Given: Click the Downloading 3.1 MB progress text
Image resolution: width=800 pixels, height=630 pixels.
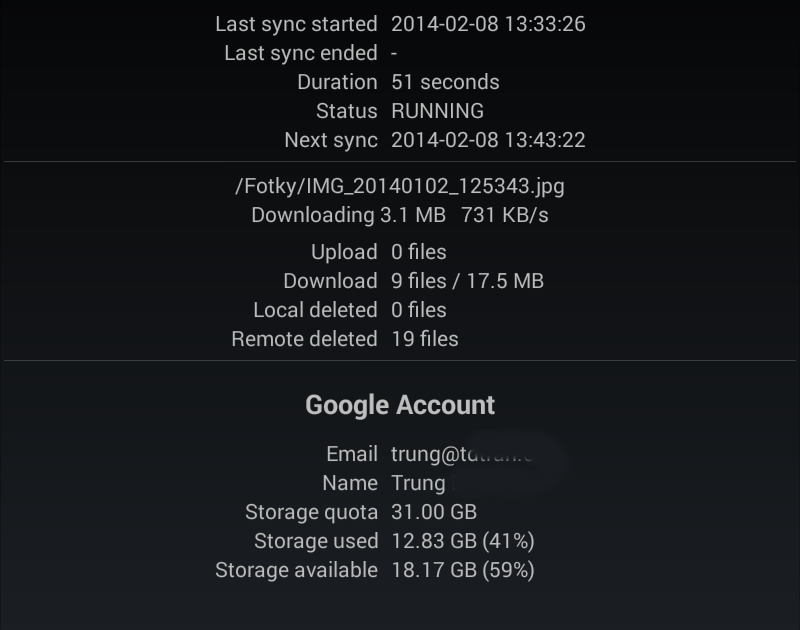Looking at the screenshot, I should point(348,215).
